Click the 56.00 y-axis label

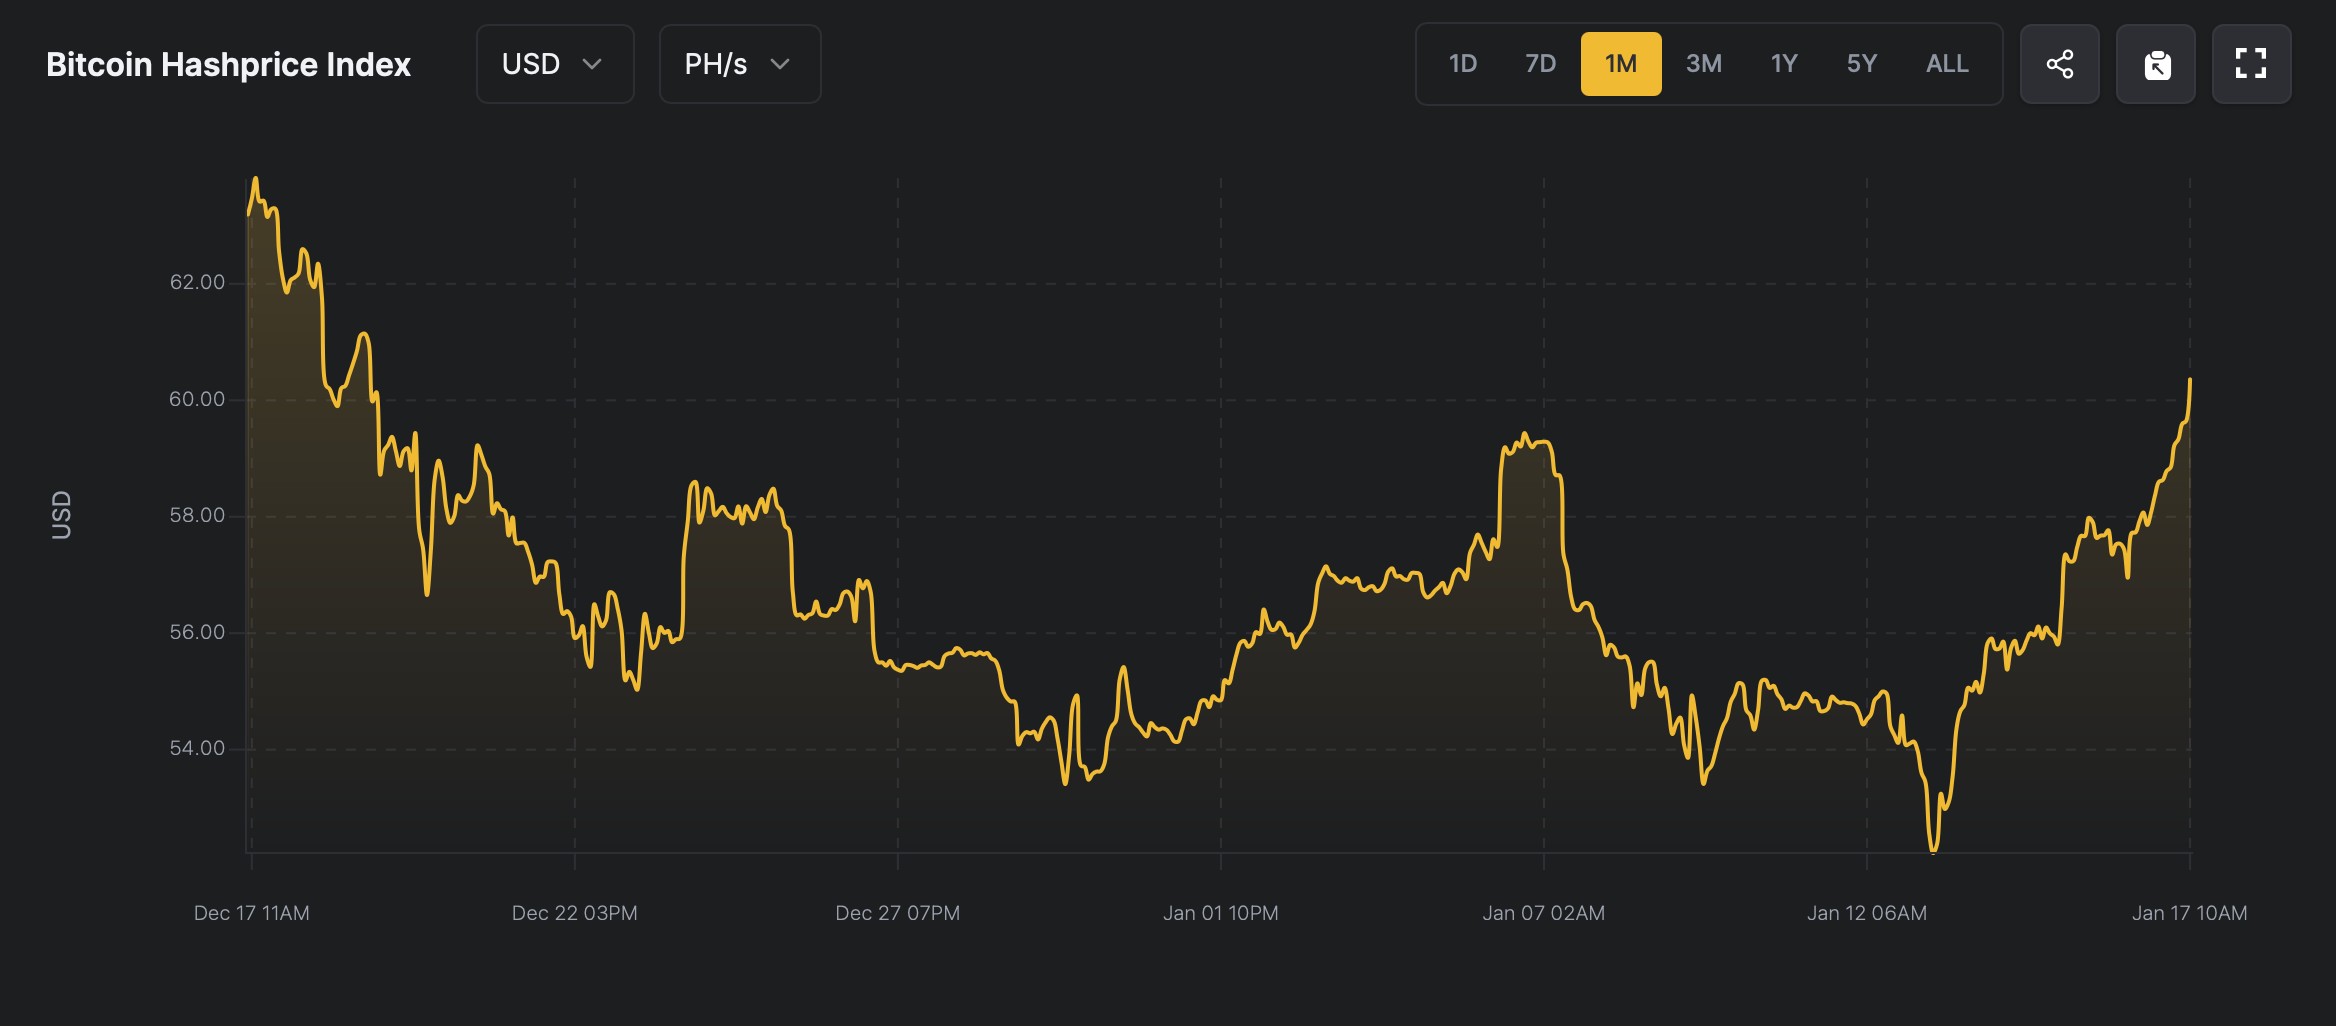(197, 632)
